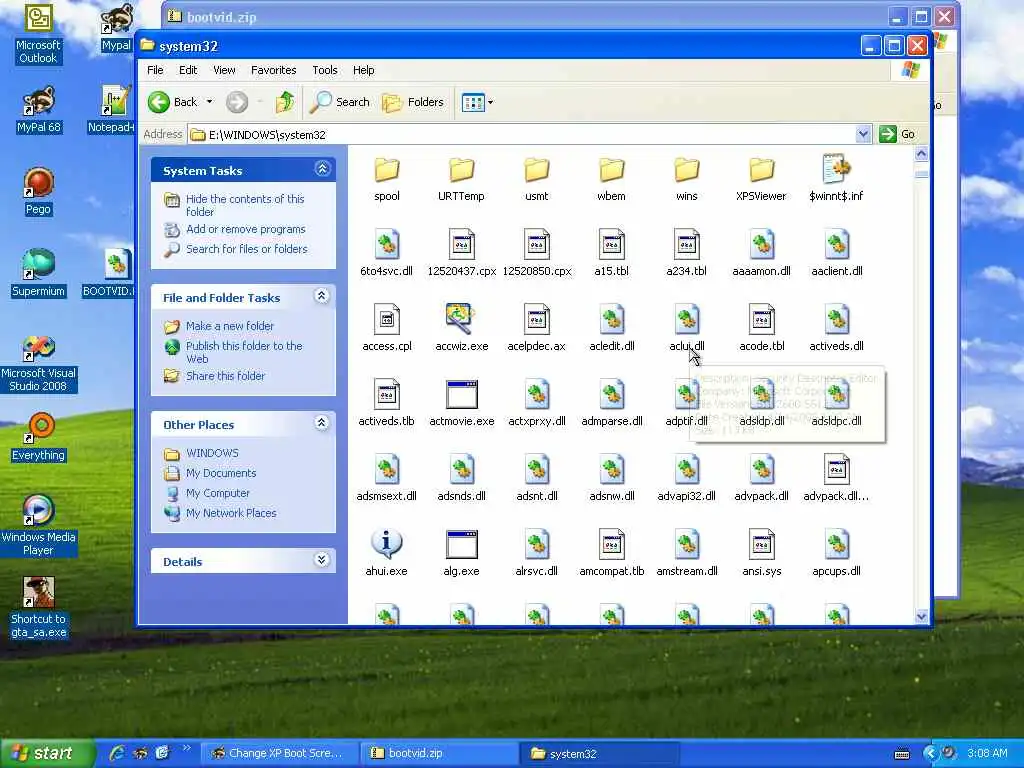
Task: Open the File menu
Action: (155, 70)
